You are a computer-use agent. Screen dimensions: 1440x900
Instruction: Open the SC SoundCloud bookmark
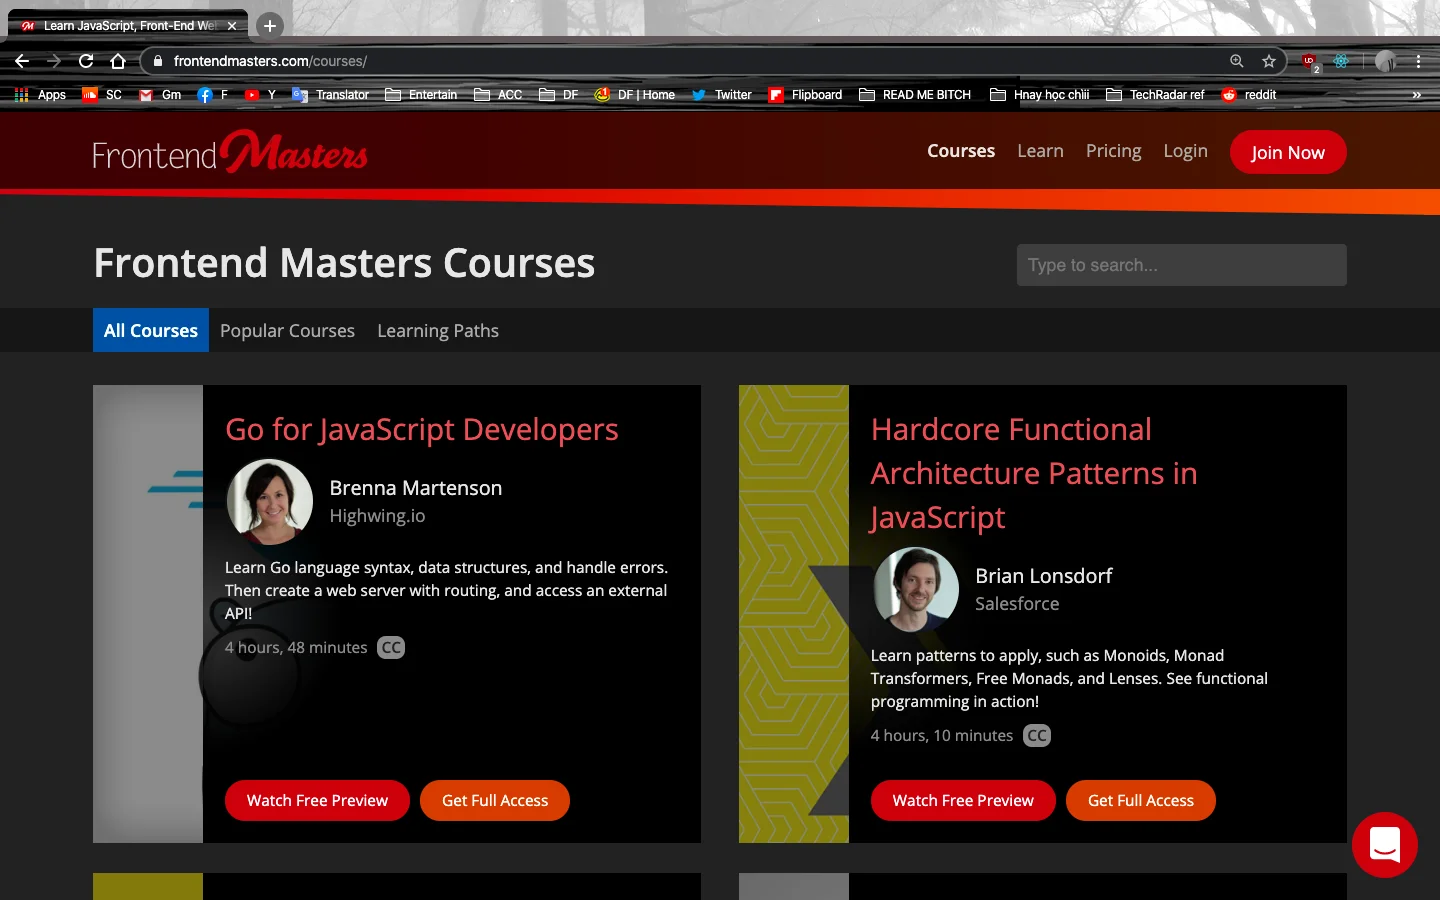tap(102, 95)
